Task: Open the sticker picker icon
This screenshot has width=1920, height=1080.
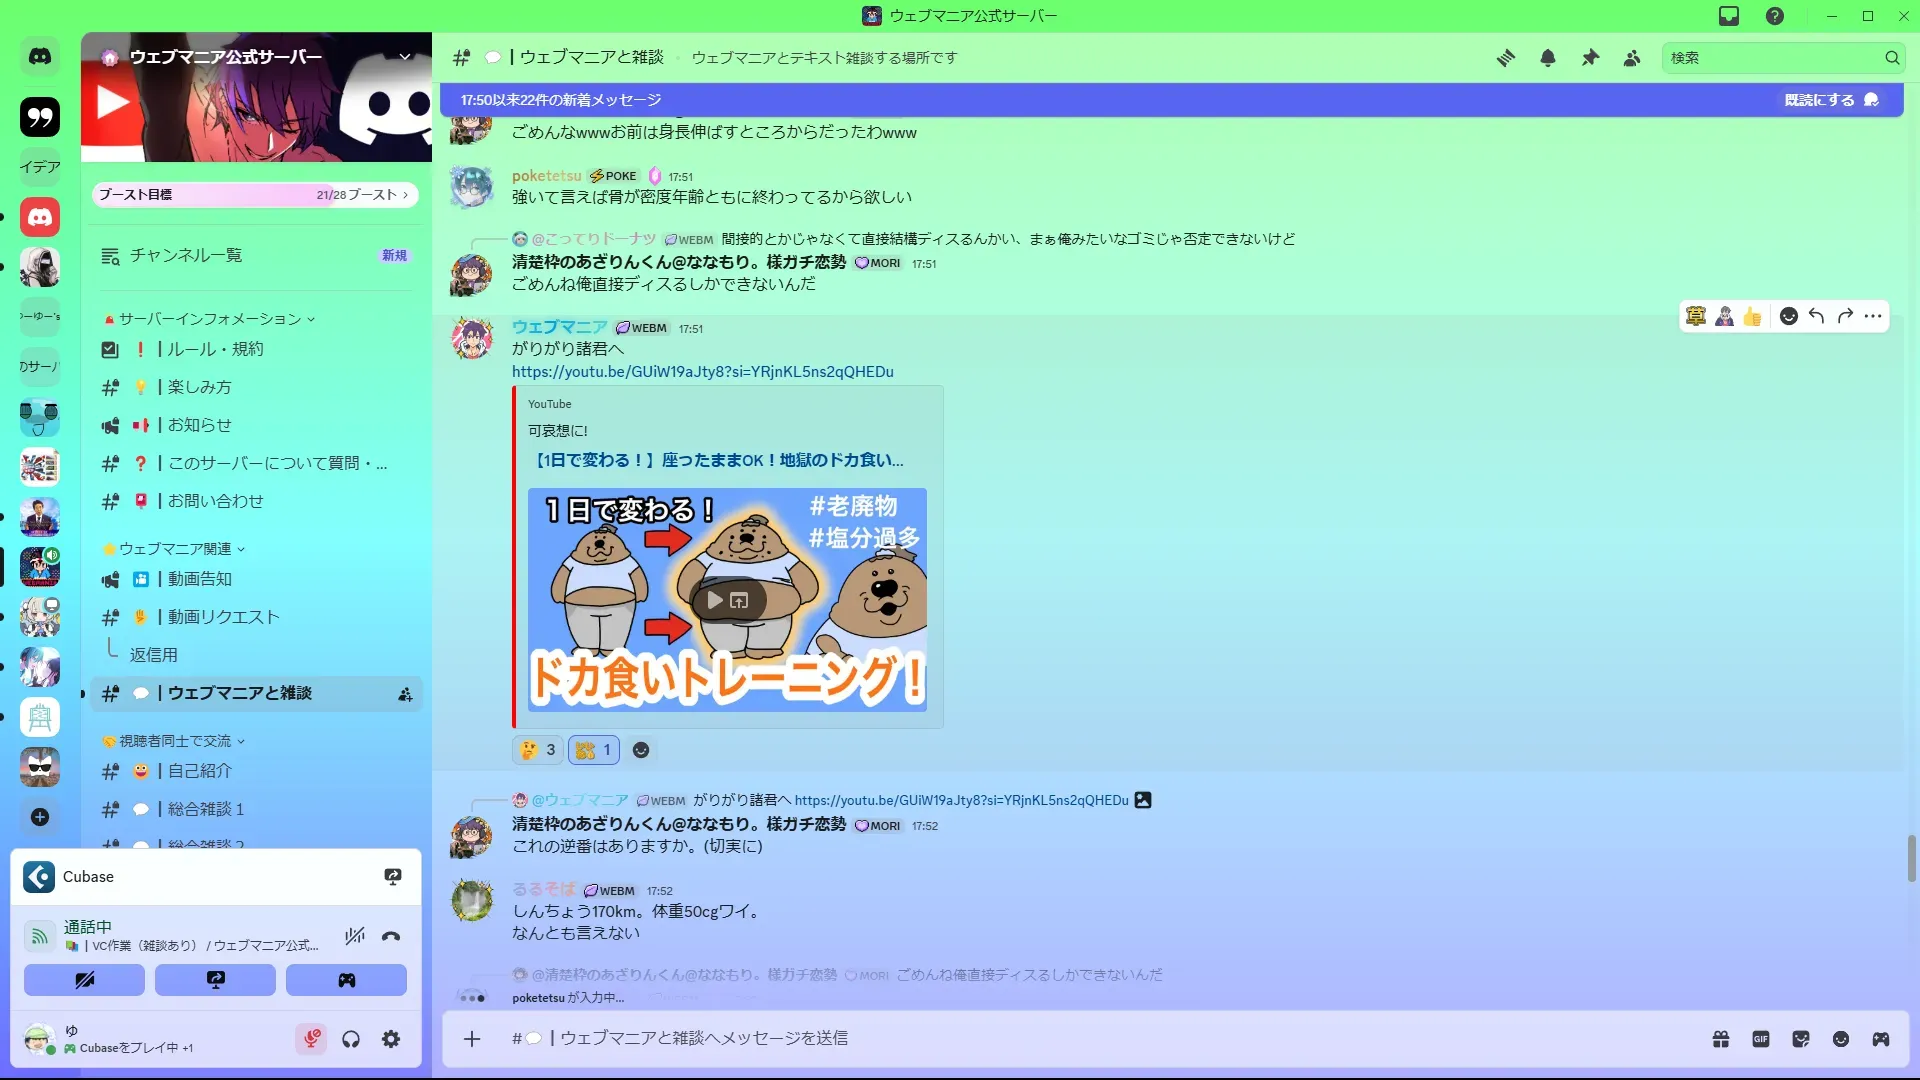Action: [1801, 1039]
